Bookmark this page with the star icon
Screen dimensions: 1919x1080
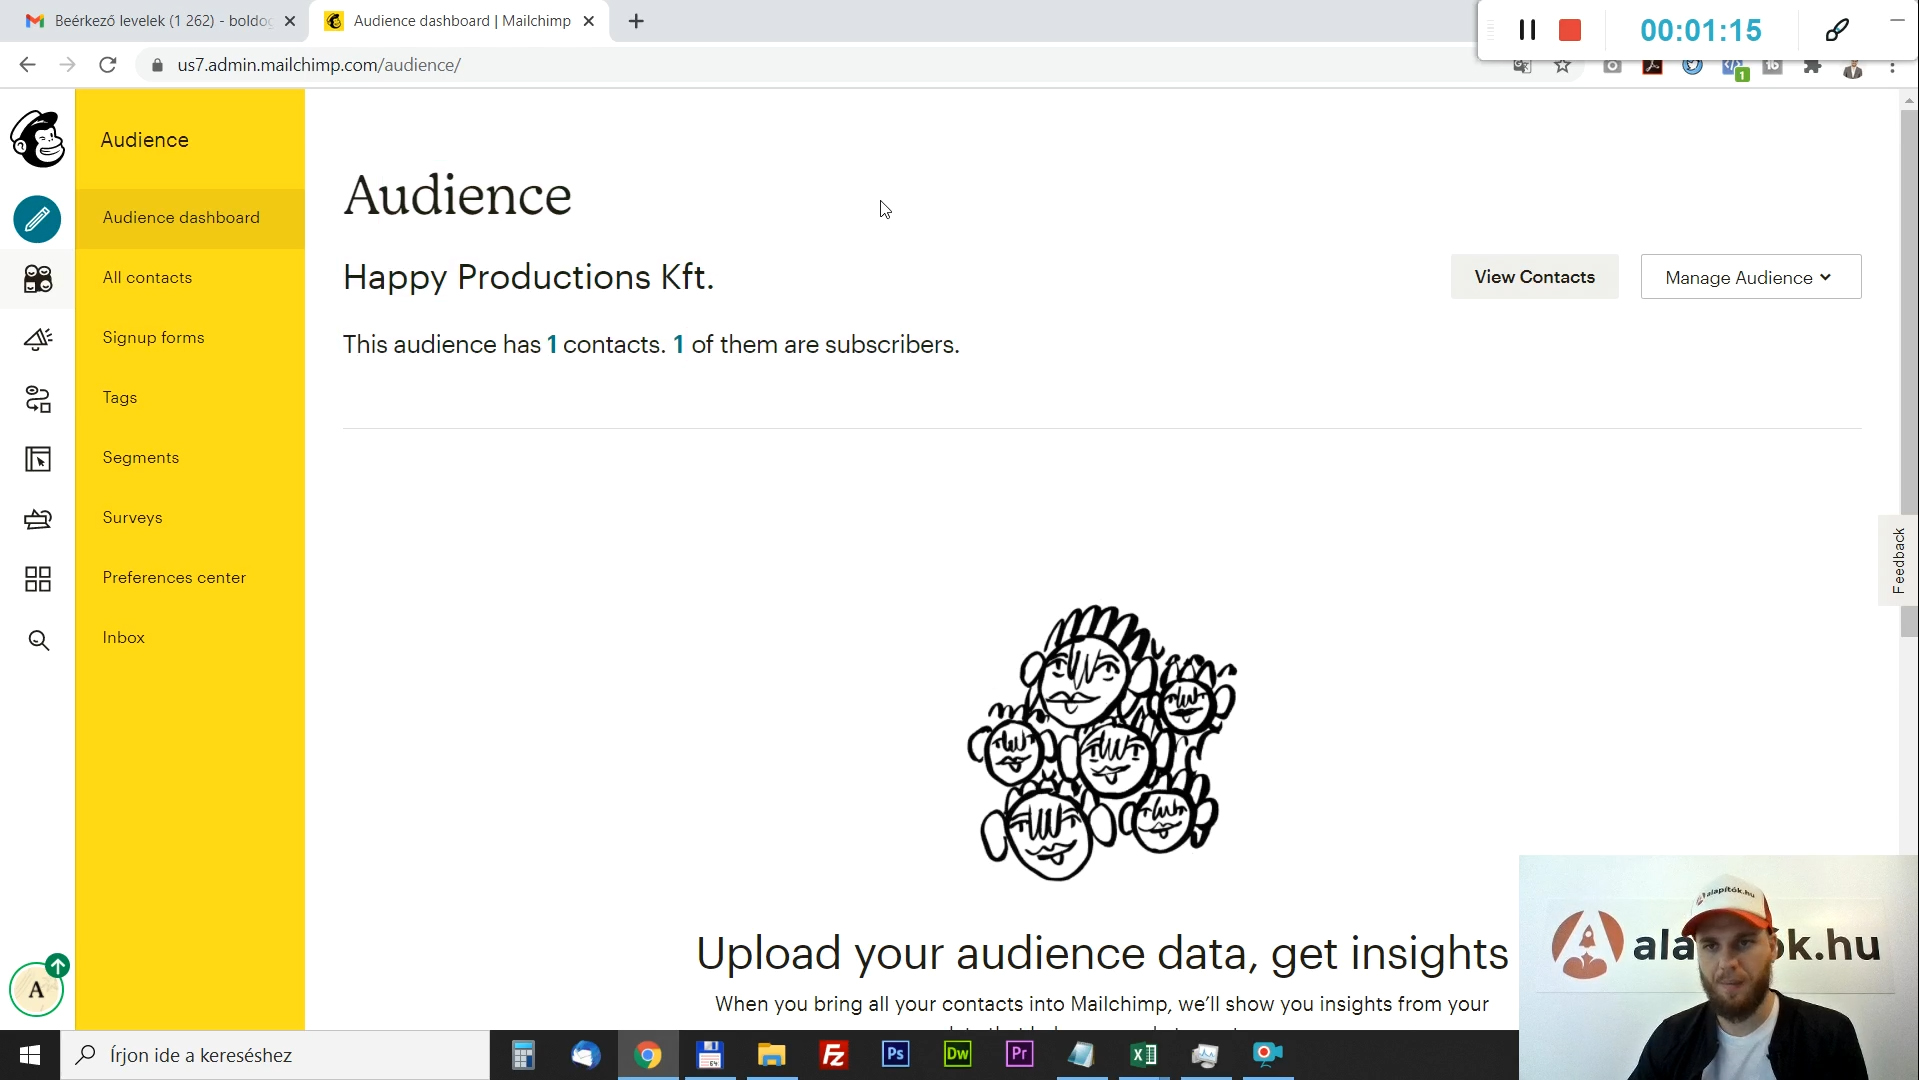click(x=1562, y=66)
